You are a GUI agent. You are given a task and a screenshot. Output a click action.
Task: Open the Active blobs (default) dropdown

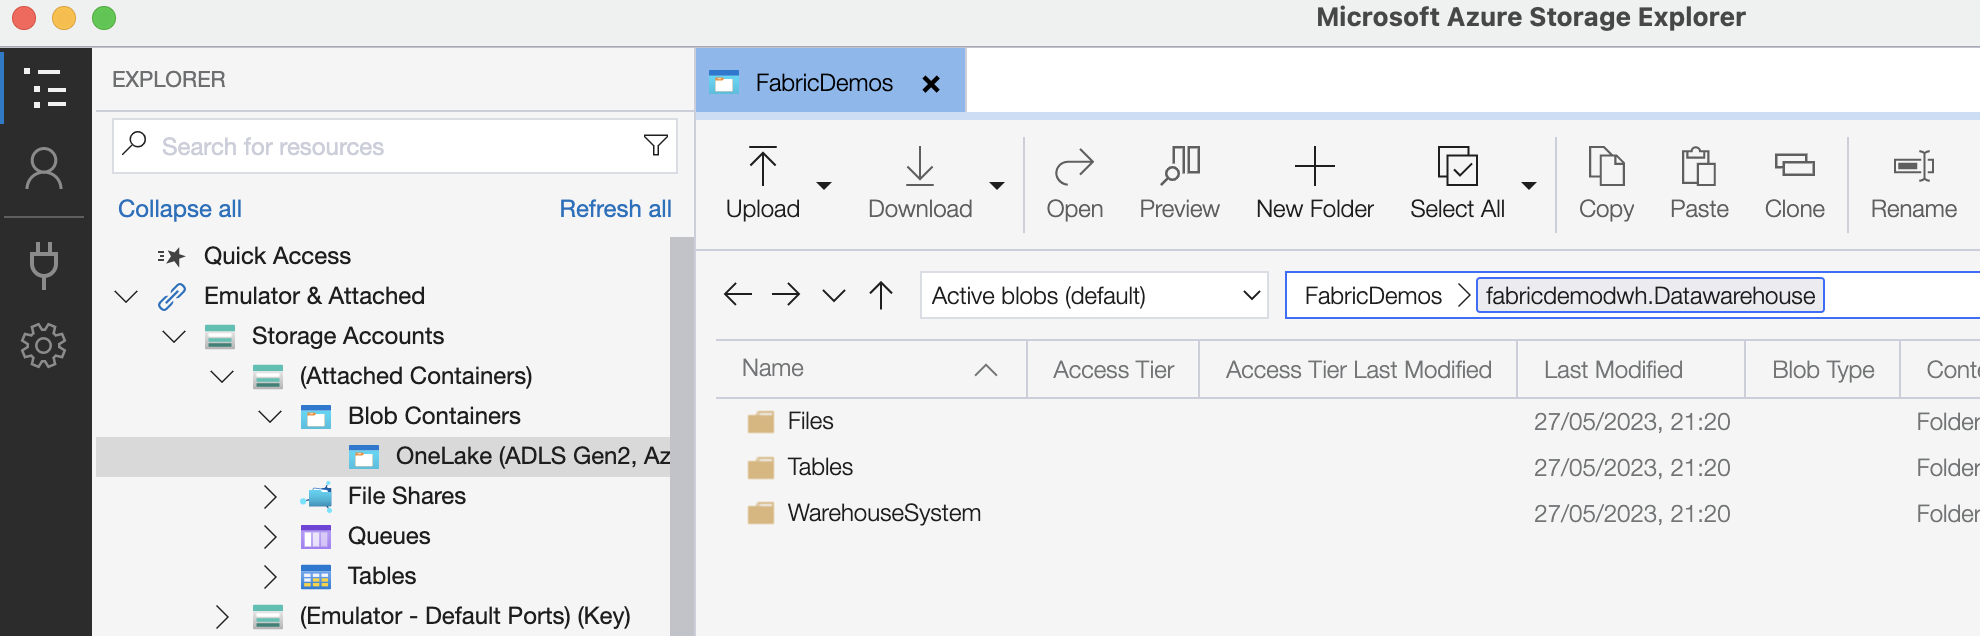1093,296
